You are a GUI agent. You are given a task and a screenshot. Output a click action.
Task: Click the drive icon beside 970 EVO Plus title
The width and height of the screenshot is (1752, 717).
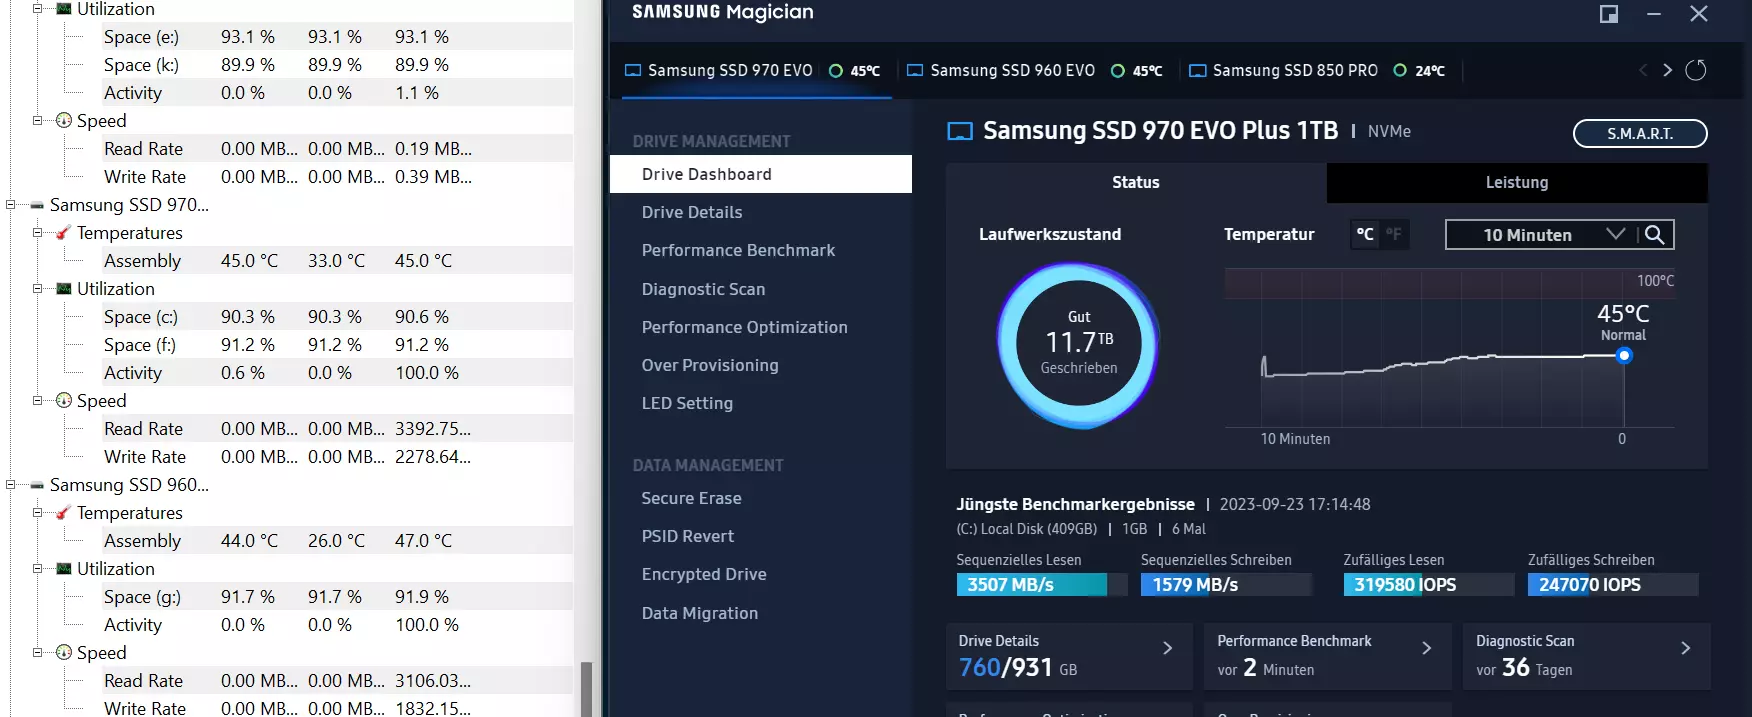pyautogui.click(x=960, y=131)
